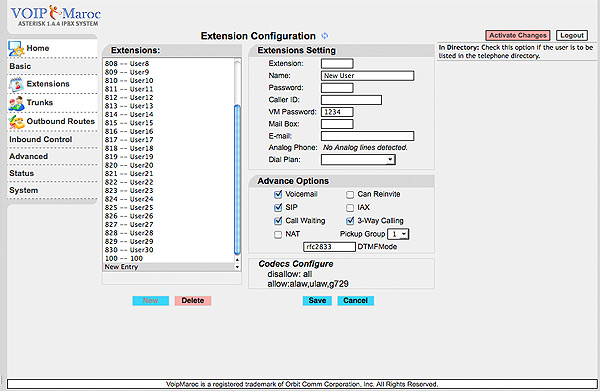This screenshot has height=391, width=600.
Task: Disable the Call Waiting checkbox
Action: click(278, 221)
